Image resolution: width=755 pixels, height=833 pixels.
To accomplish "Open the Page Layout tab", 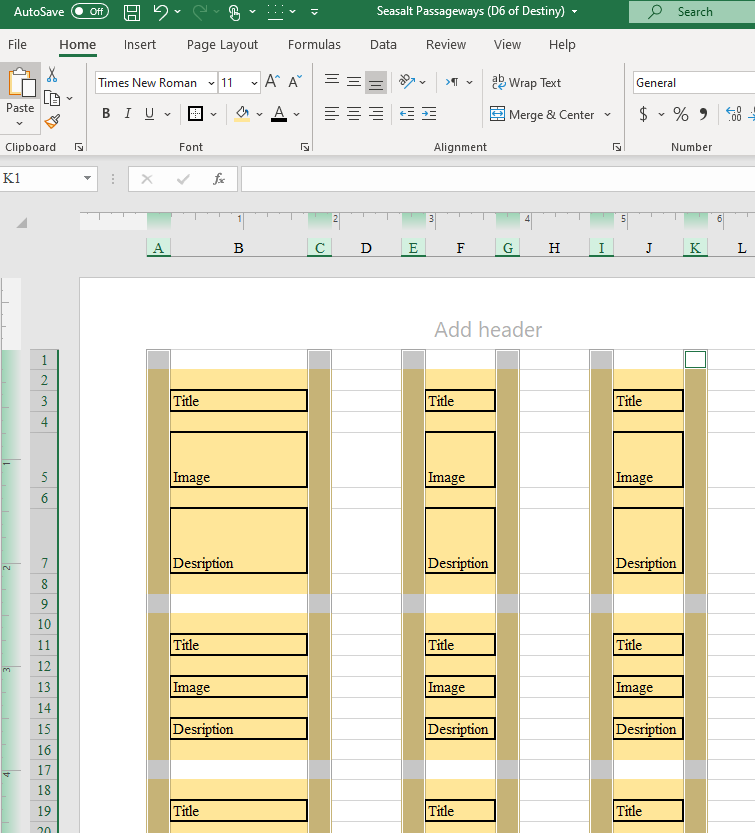I will pos(222,44).
